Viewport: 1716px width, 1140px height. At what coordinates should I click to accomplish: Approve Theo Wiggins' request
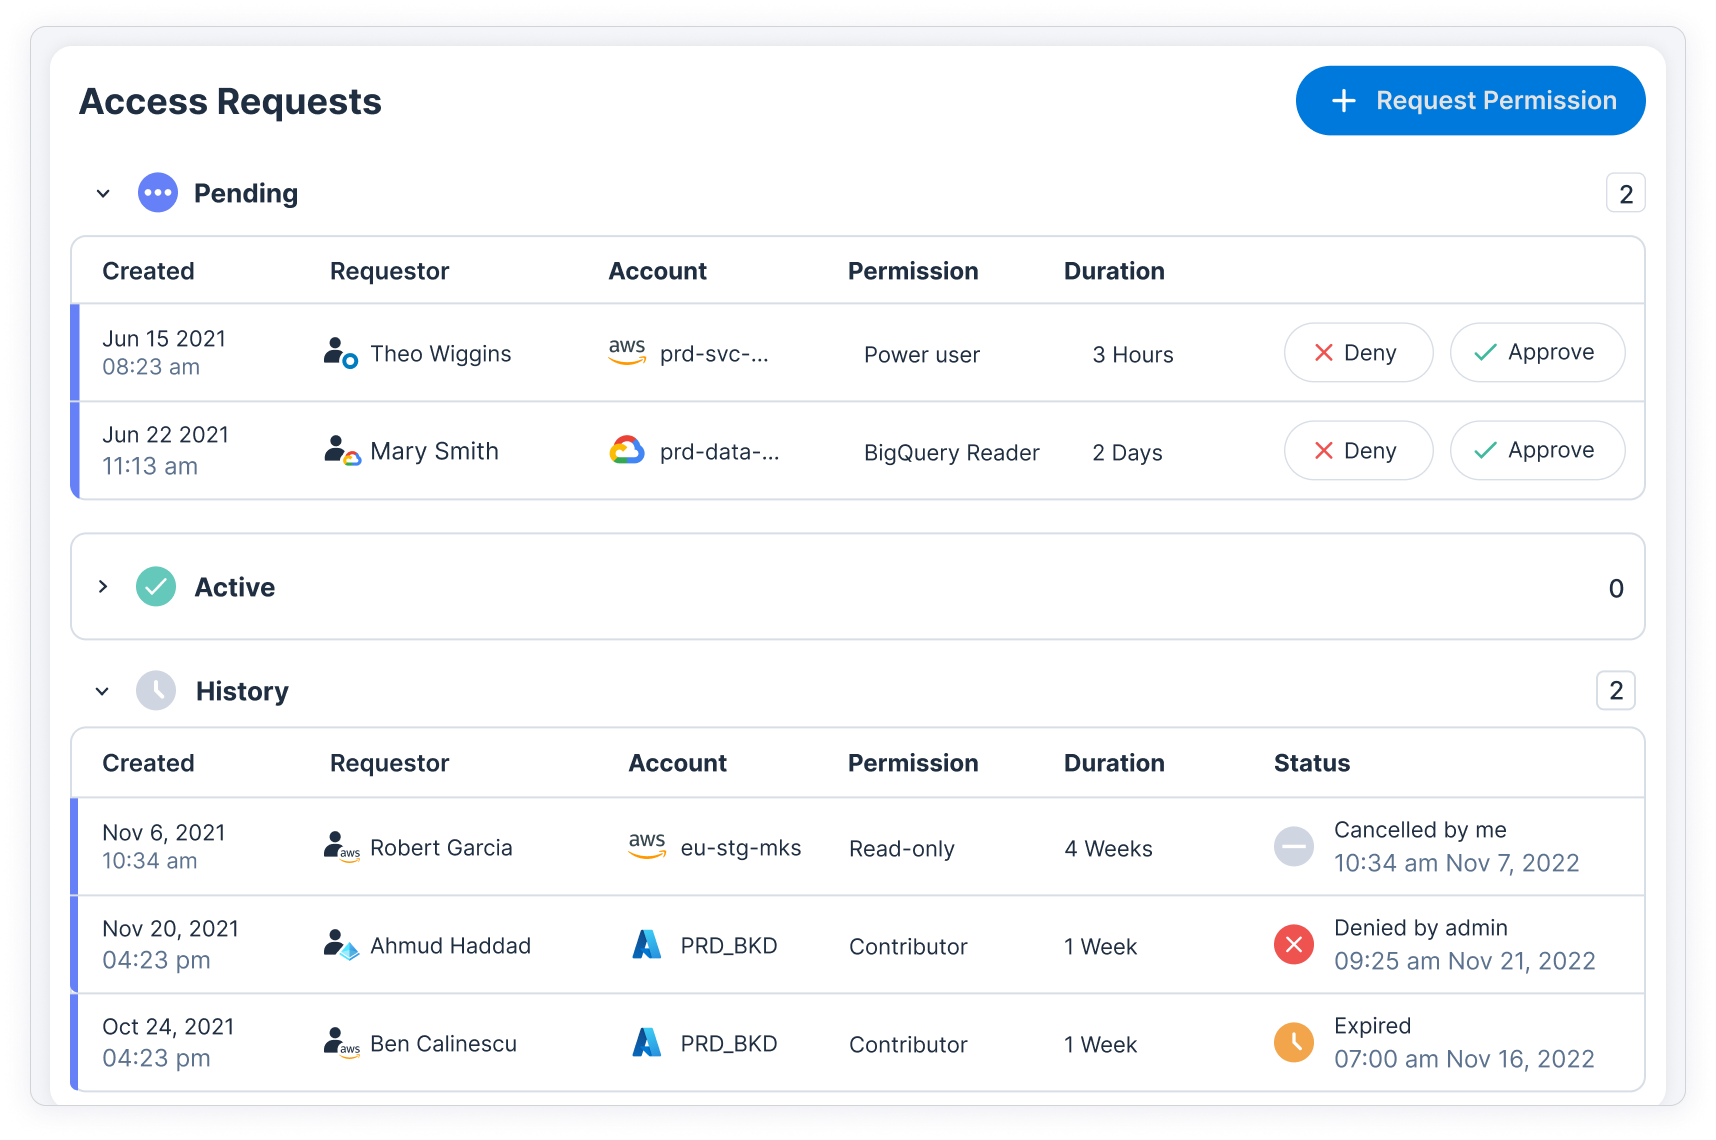pyautogui.click(x=1537, y=353)
